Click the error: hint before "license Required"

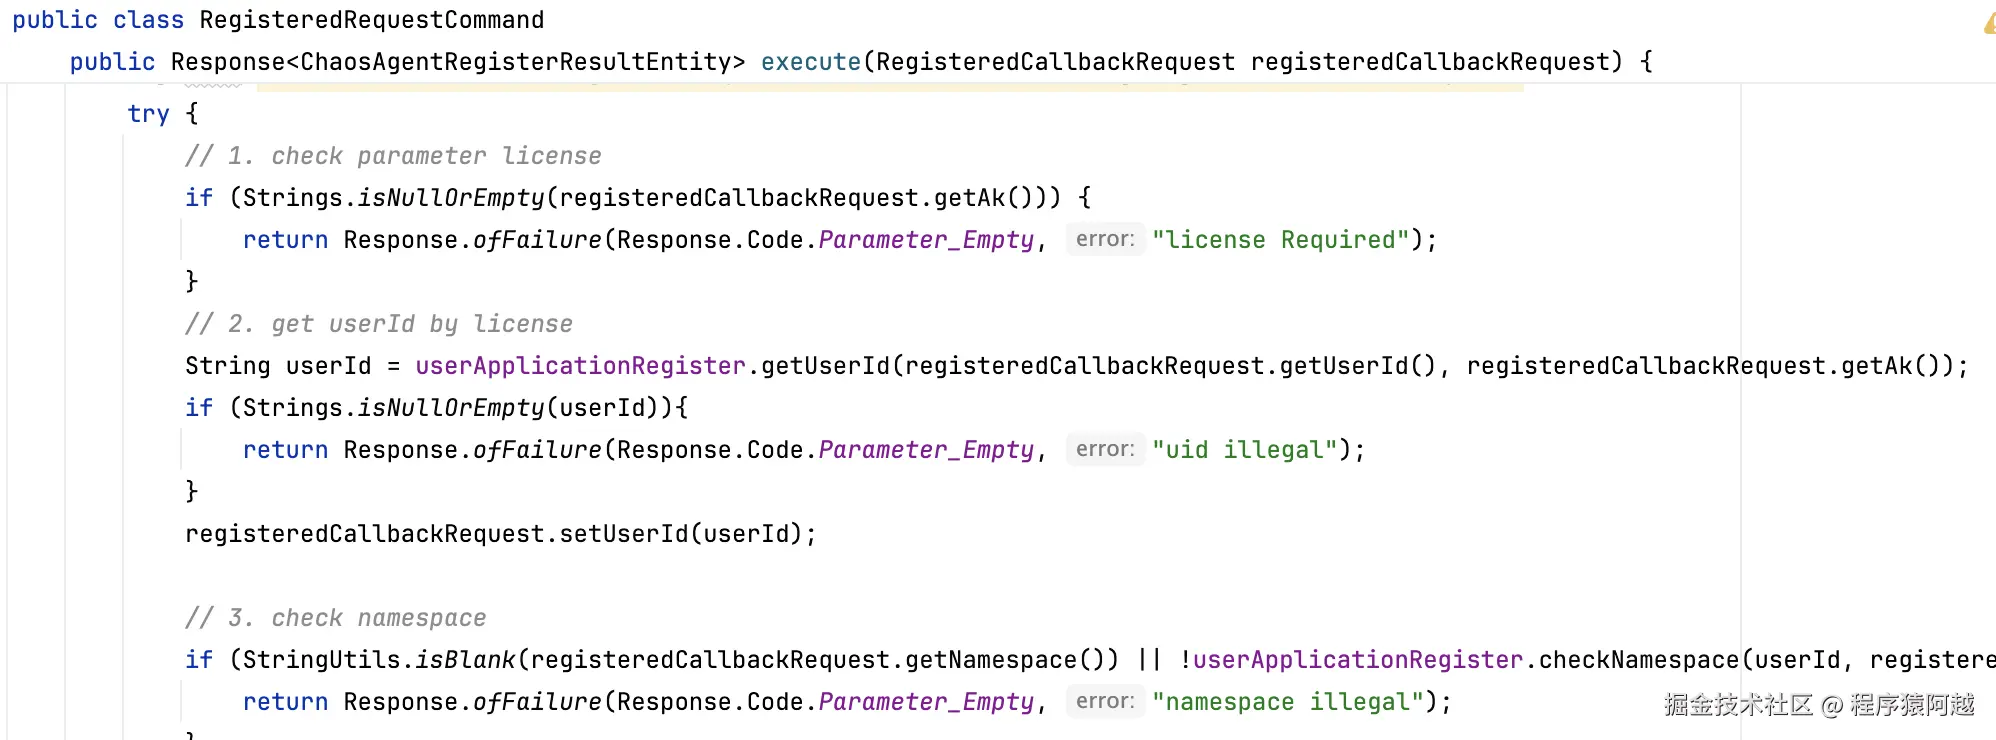click(1105, 240)
